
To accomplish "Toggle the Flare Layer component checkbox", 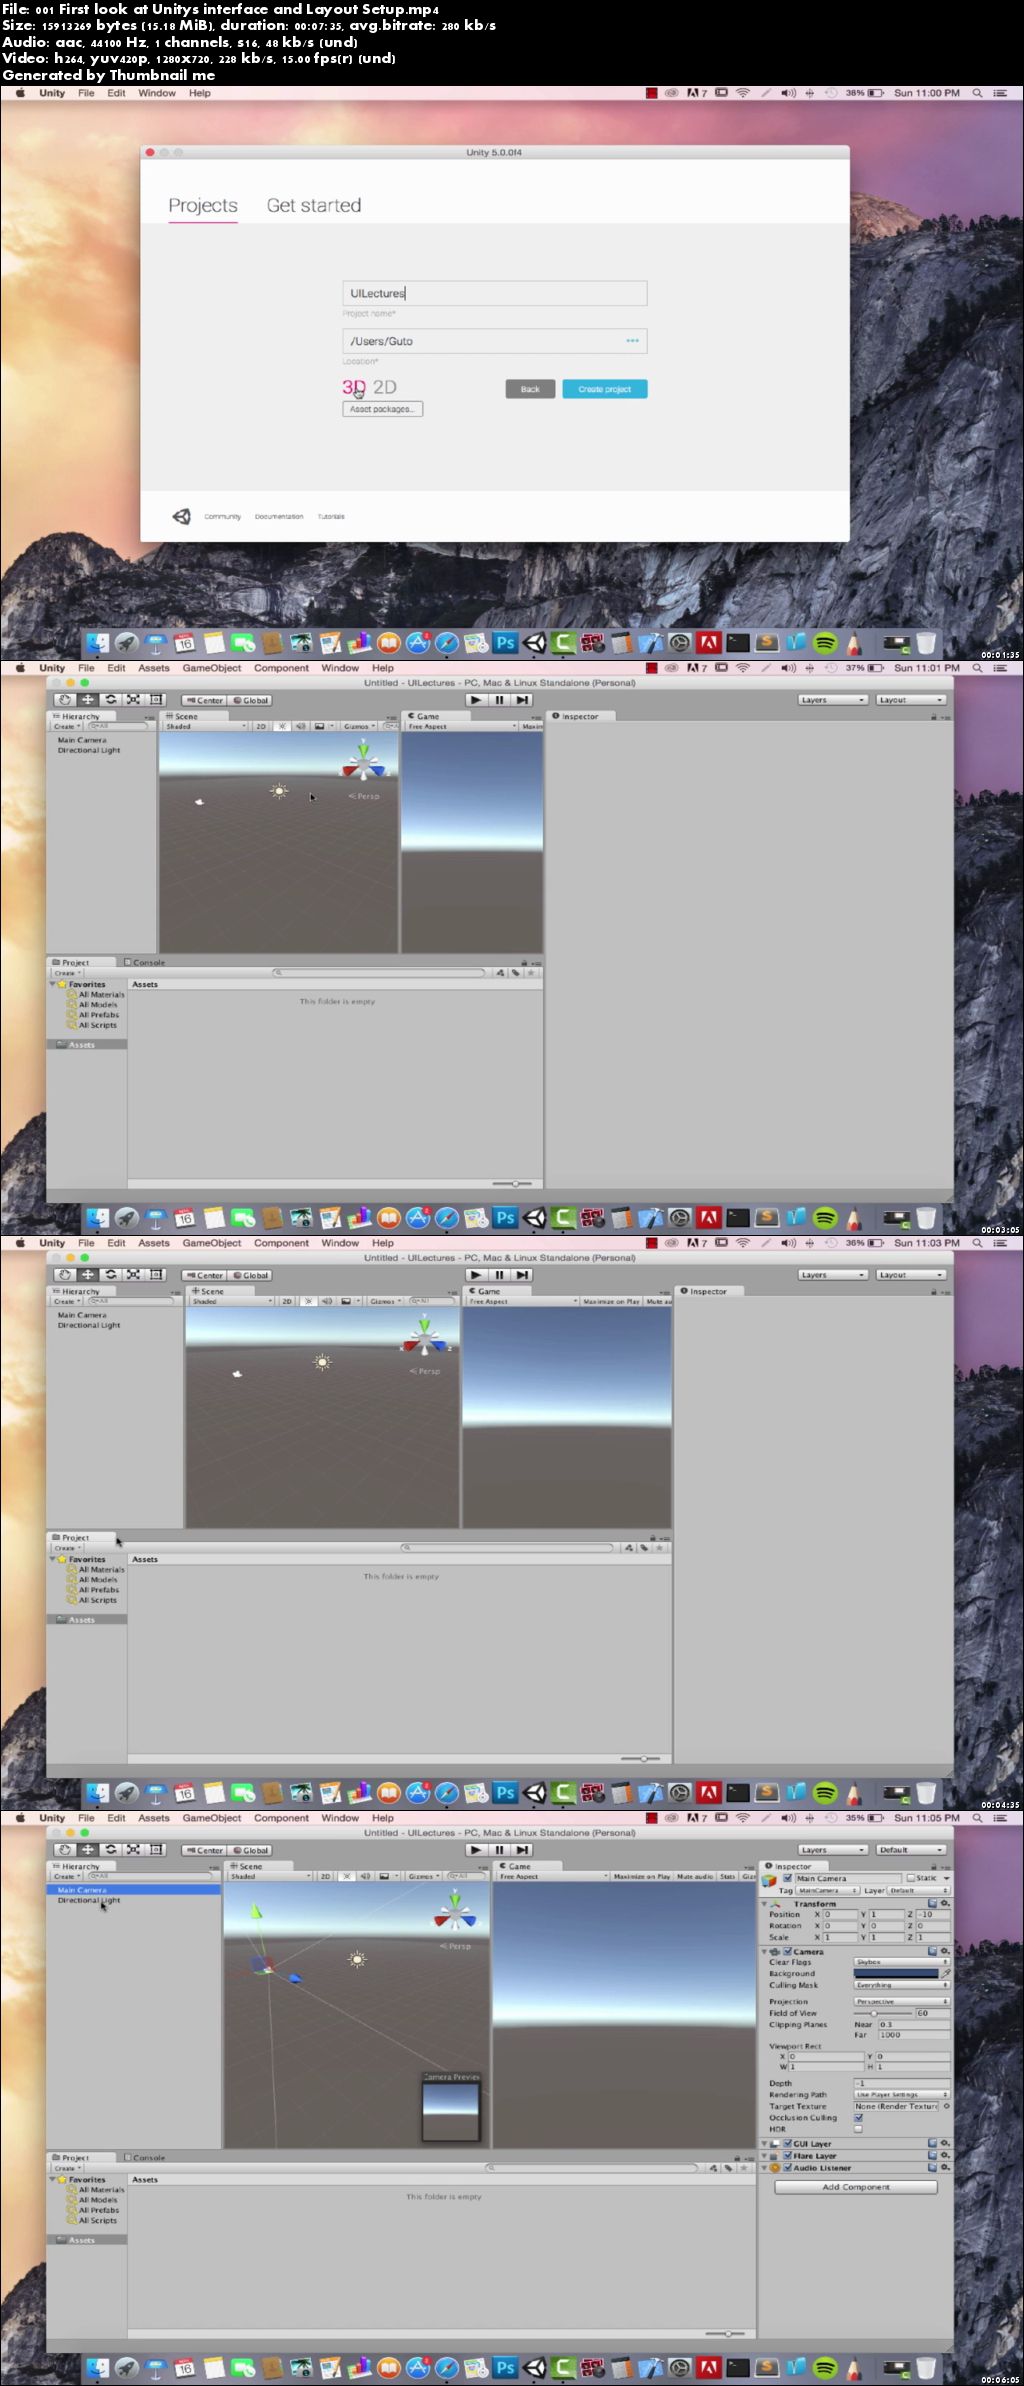I will tap(787, 2155).
